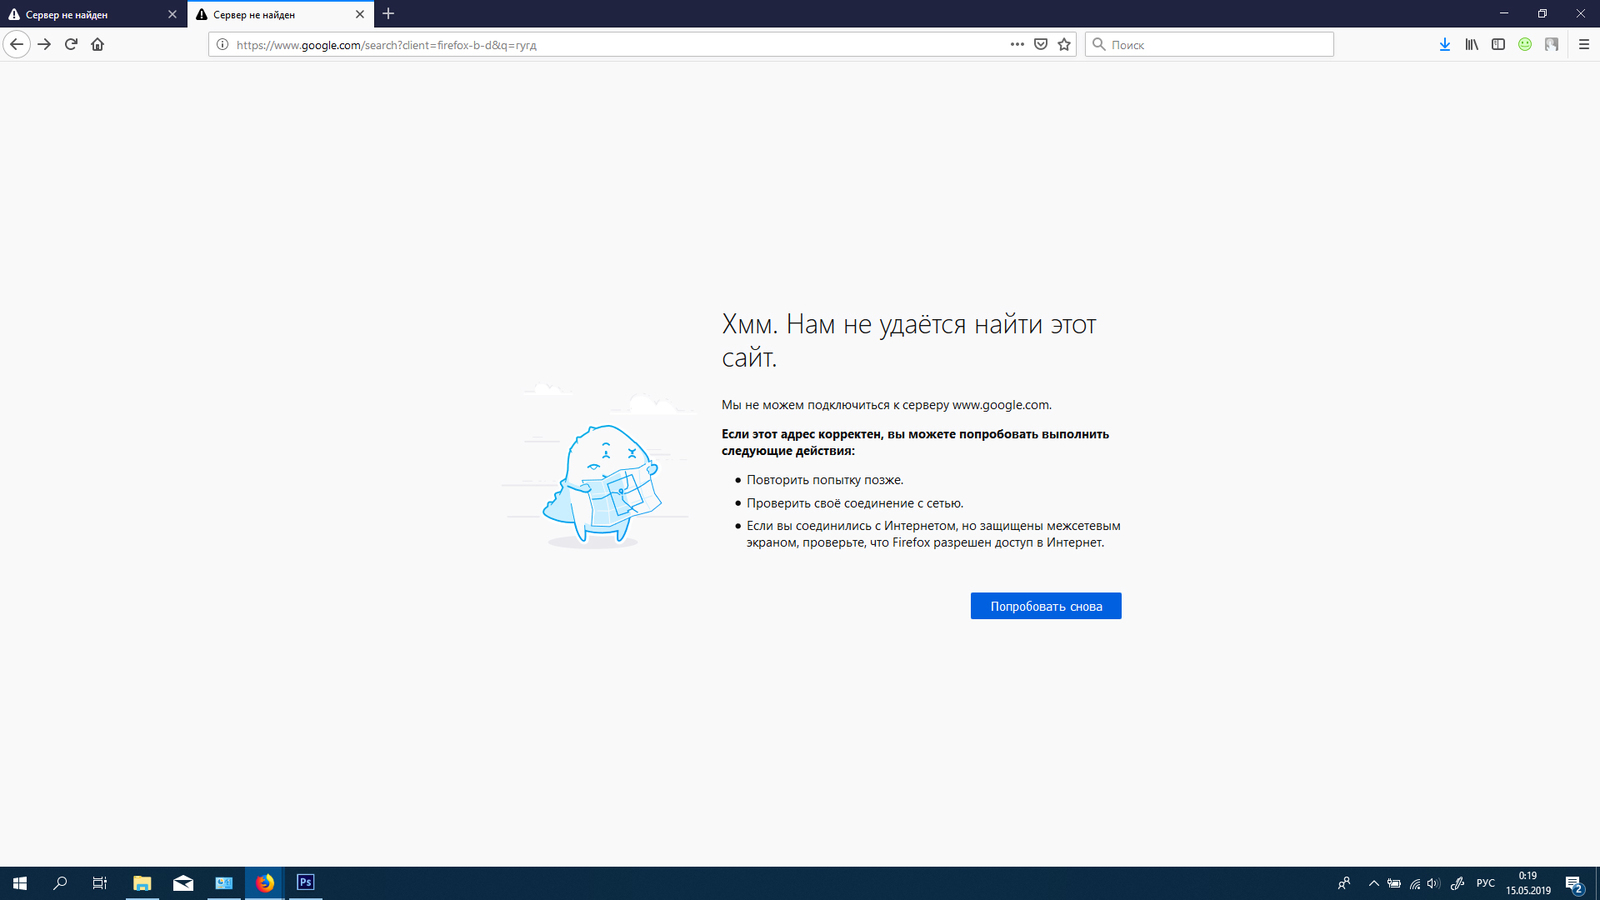This screenshot has height=900, width=1600.
Task: Switch to the first 'Сервер не найден' tab
Action: [x=92, y=14]
